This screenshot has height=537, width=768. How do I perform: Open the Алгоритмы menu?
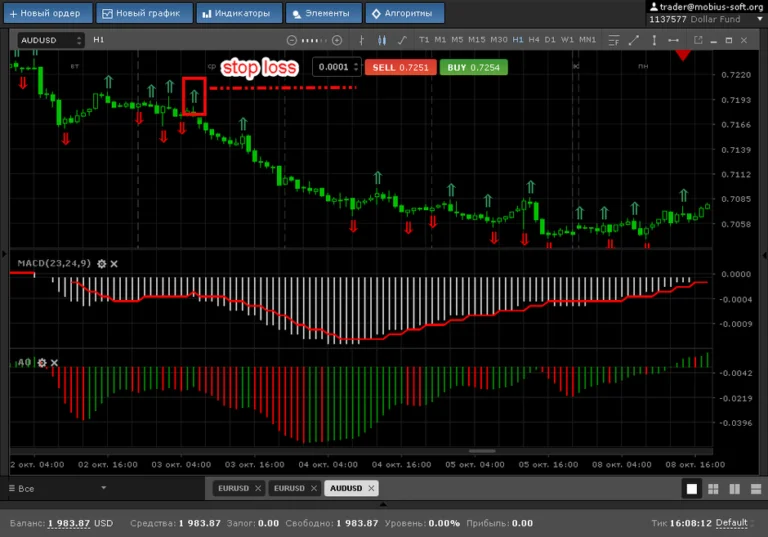(x=405, y=13)
